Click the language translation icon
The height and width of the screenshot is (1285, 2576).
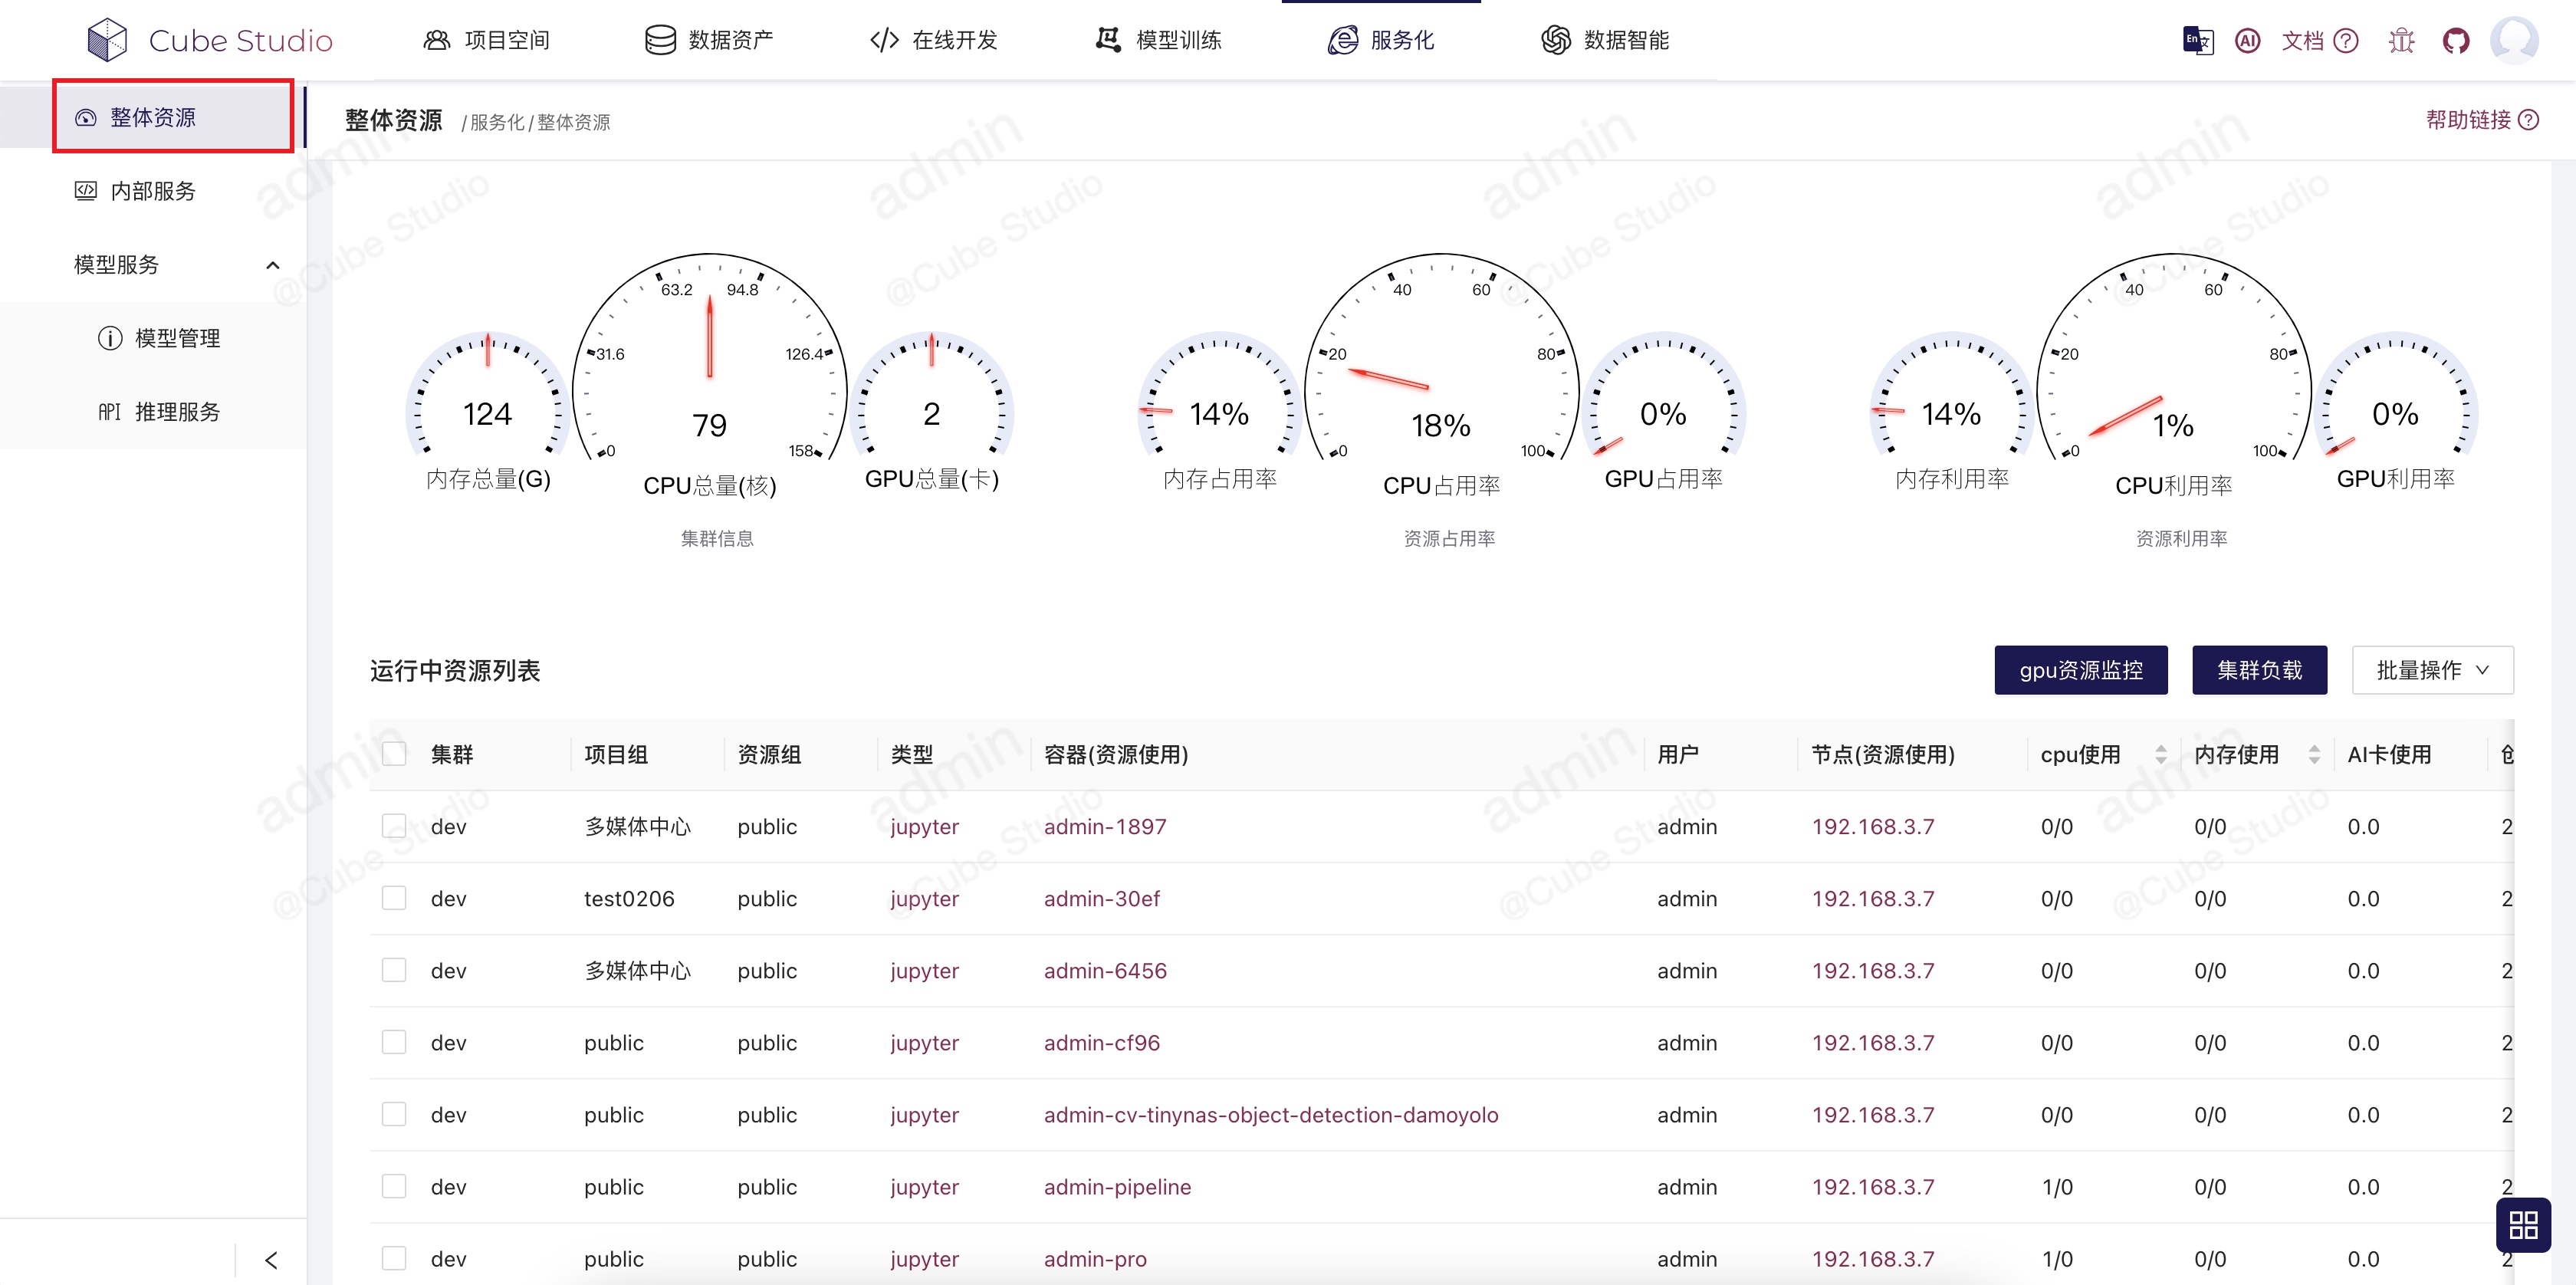tap(2197, 41)
